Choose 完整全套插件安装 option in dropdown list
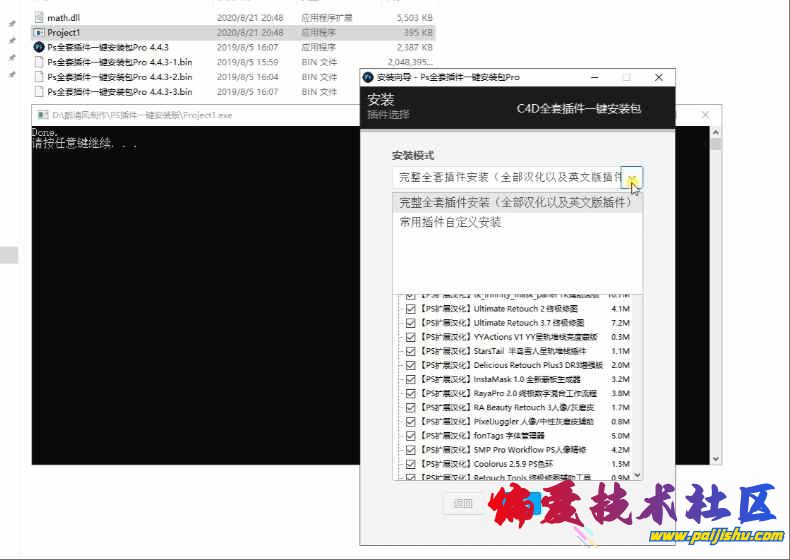 pyautogui.click(x=515, y=202)
